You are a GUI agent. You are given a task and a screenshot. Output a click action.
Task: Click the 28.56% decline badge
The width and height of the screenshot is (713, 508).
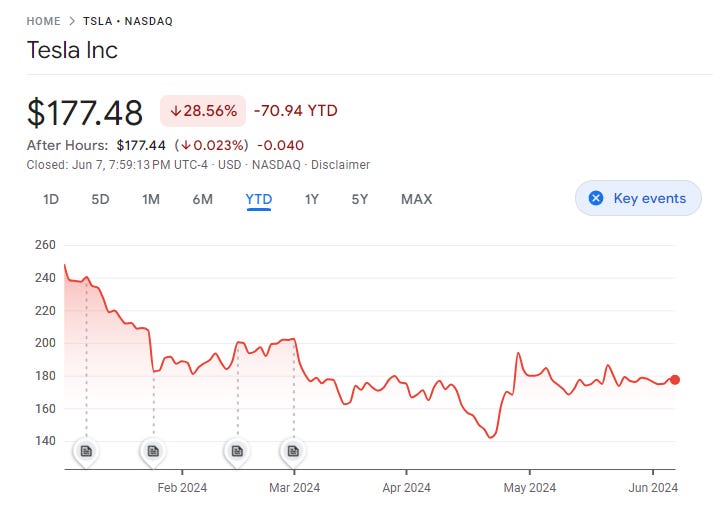tap(203, 111)
